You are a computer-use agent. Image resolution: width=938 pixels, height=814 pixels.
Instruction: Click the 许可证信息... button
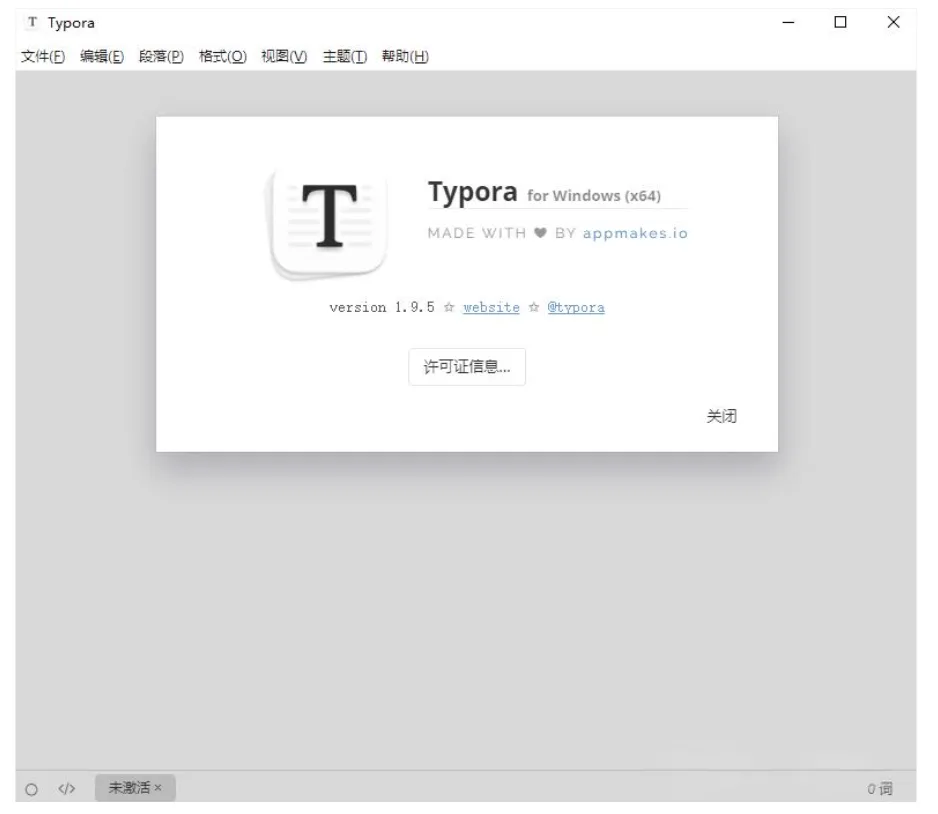(467, 367)
